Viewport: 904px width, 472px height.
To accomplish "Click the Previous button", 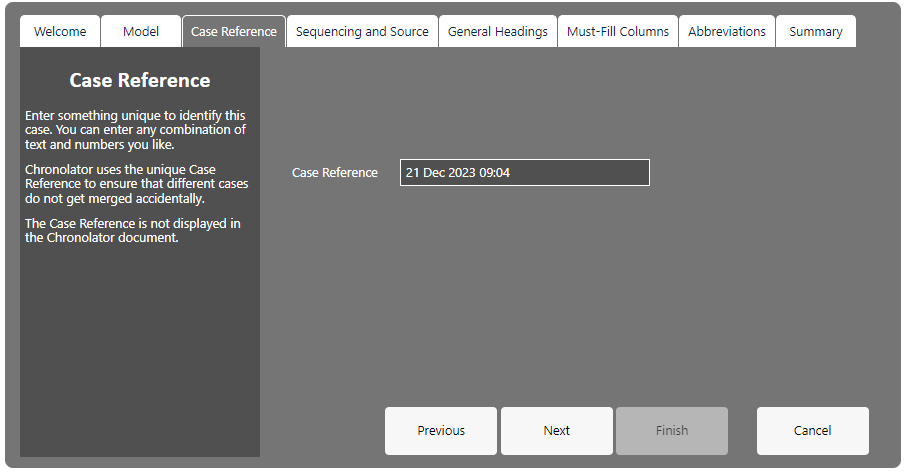I will tap(440, 431).
